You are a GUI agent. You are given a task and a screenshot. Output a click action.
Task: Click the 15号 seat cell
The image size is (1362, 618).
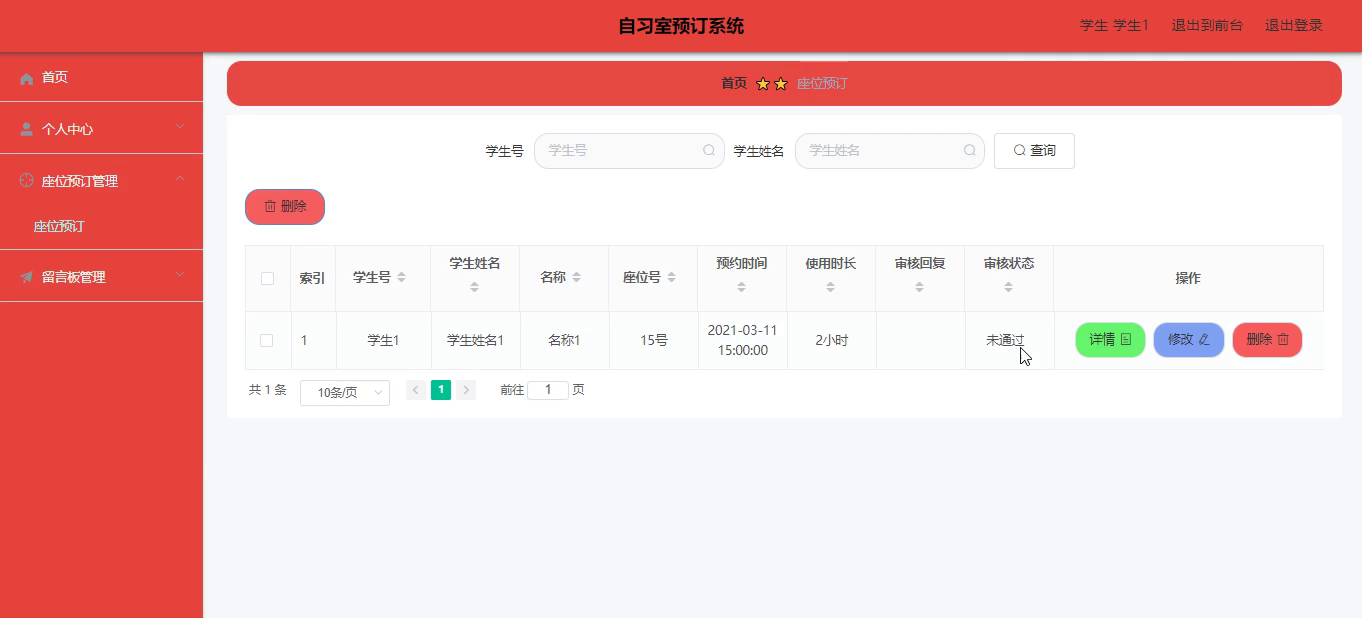coord(654,340)
